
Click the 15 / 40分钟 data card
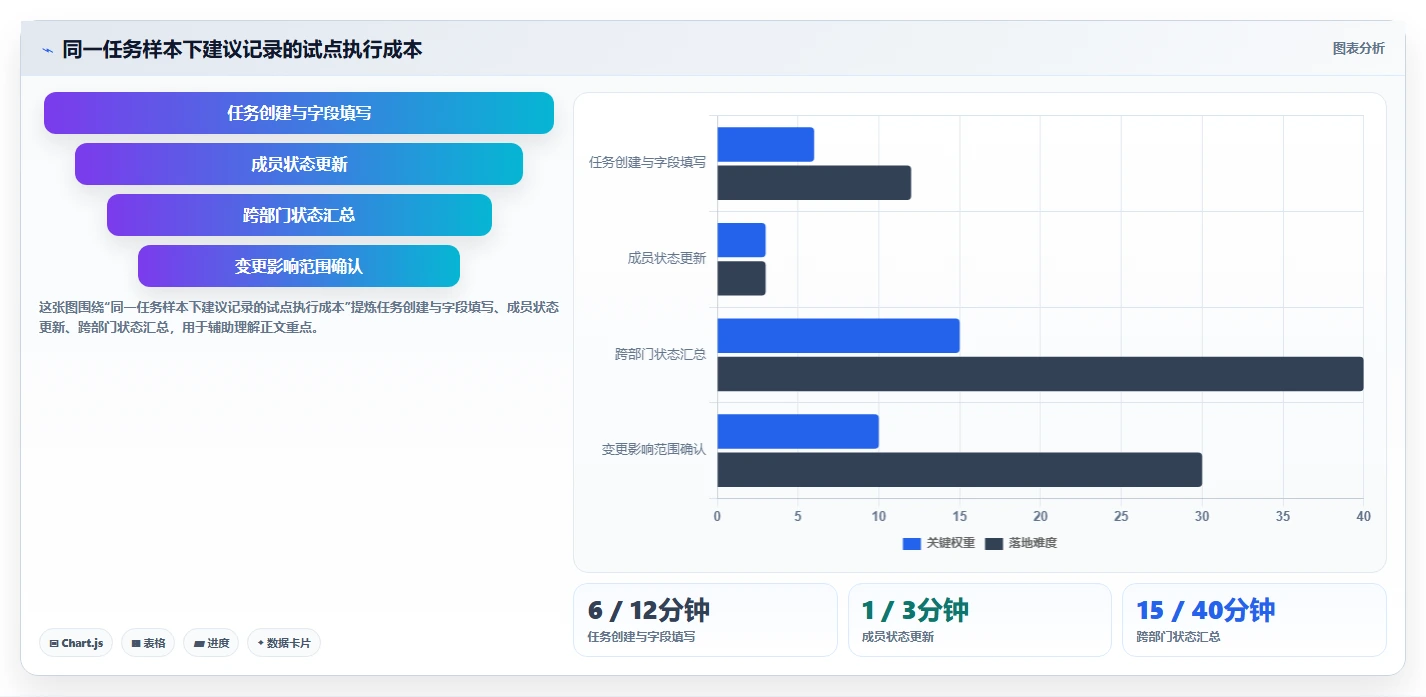pos(1254,620)
